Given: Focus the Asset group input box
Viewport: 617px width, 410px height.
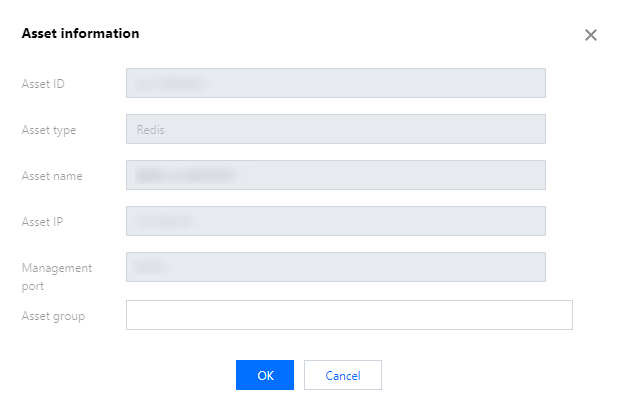Looking at the screenshot, I should 349,315.
